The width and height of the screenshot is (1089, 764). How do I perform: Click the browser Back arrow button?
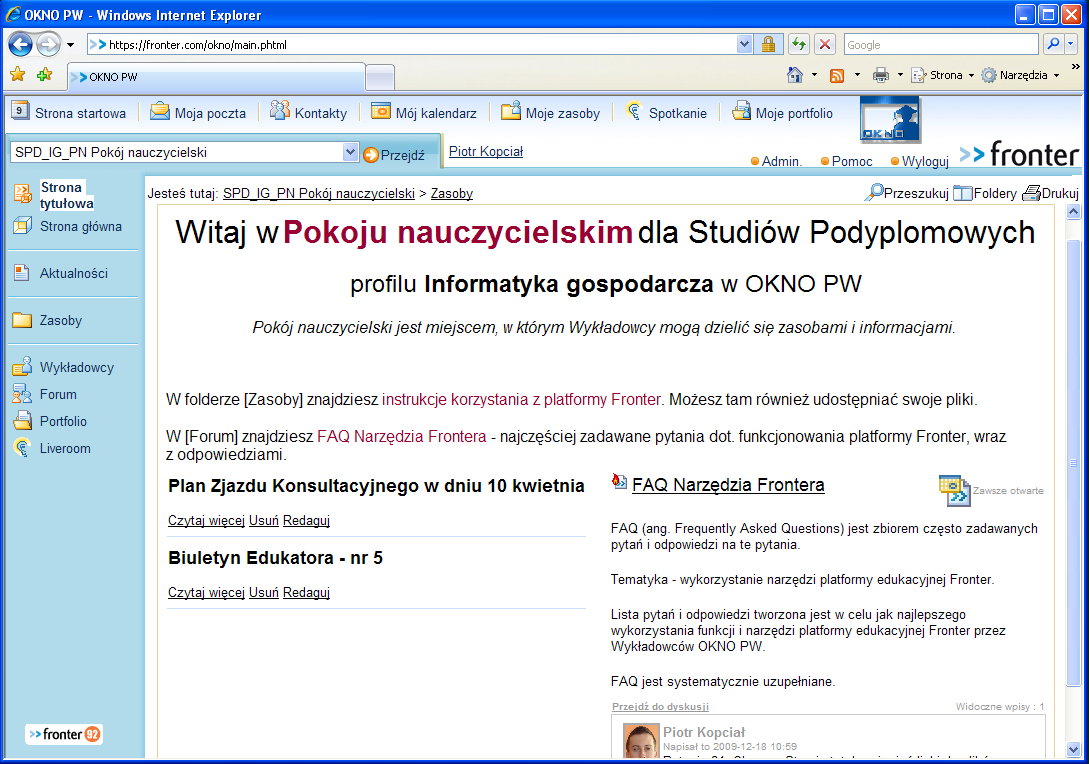click(20, 44)
